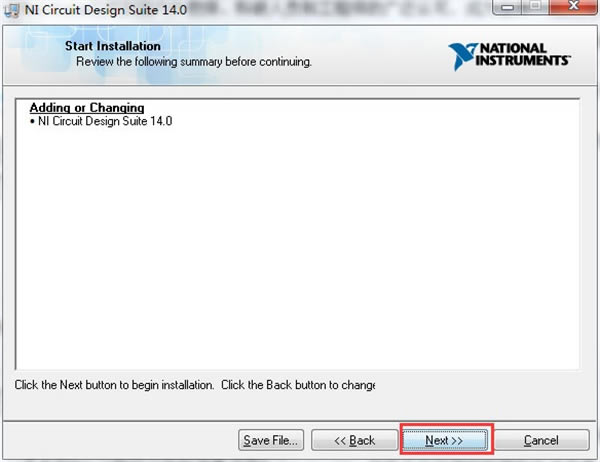Minimize the installer window
600x462 pixels.
pyautogui.click(x=510, y=9)
